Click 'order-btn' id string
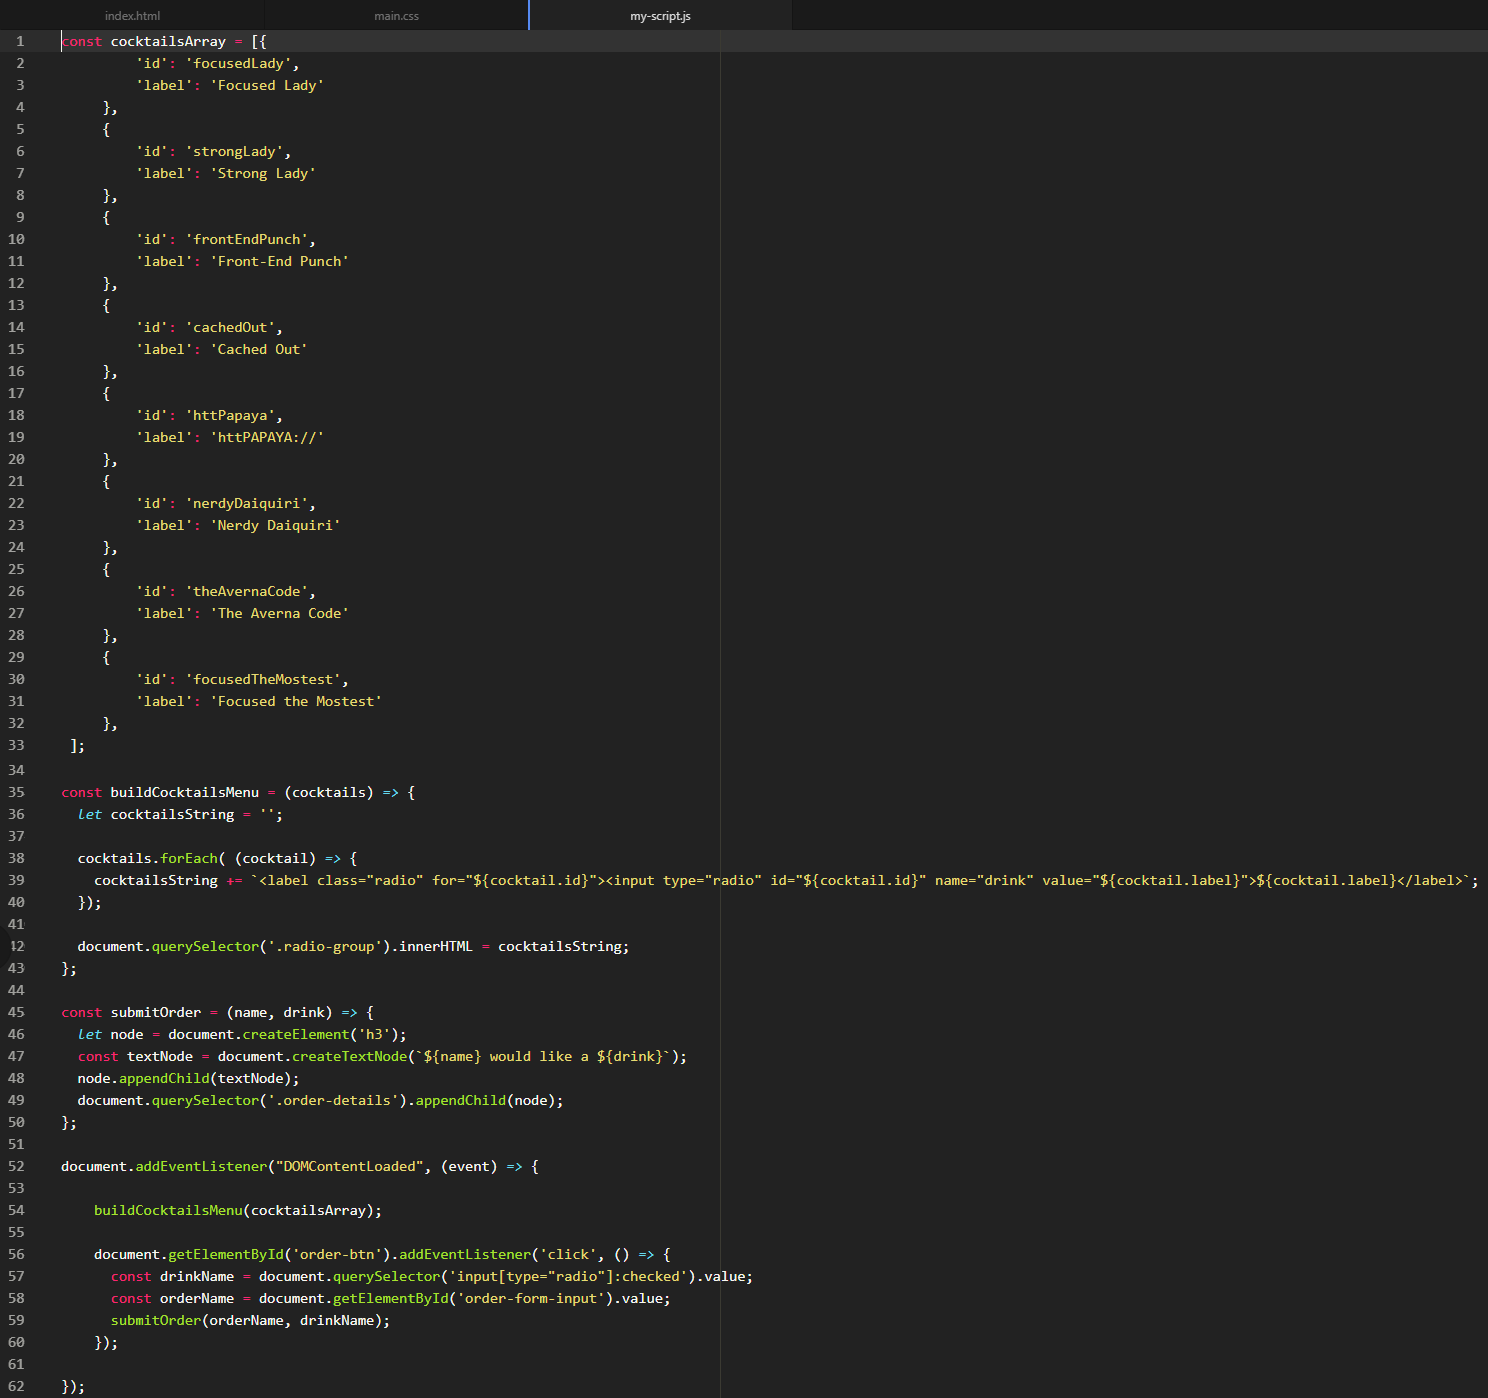The height and width of the screenshot is (1398, 1488). (337, 1254)
